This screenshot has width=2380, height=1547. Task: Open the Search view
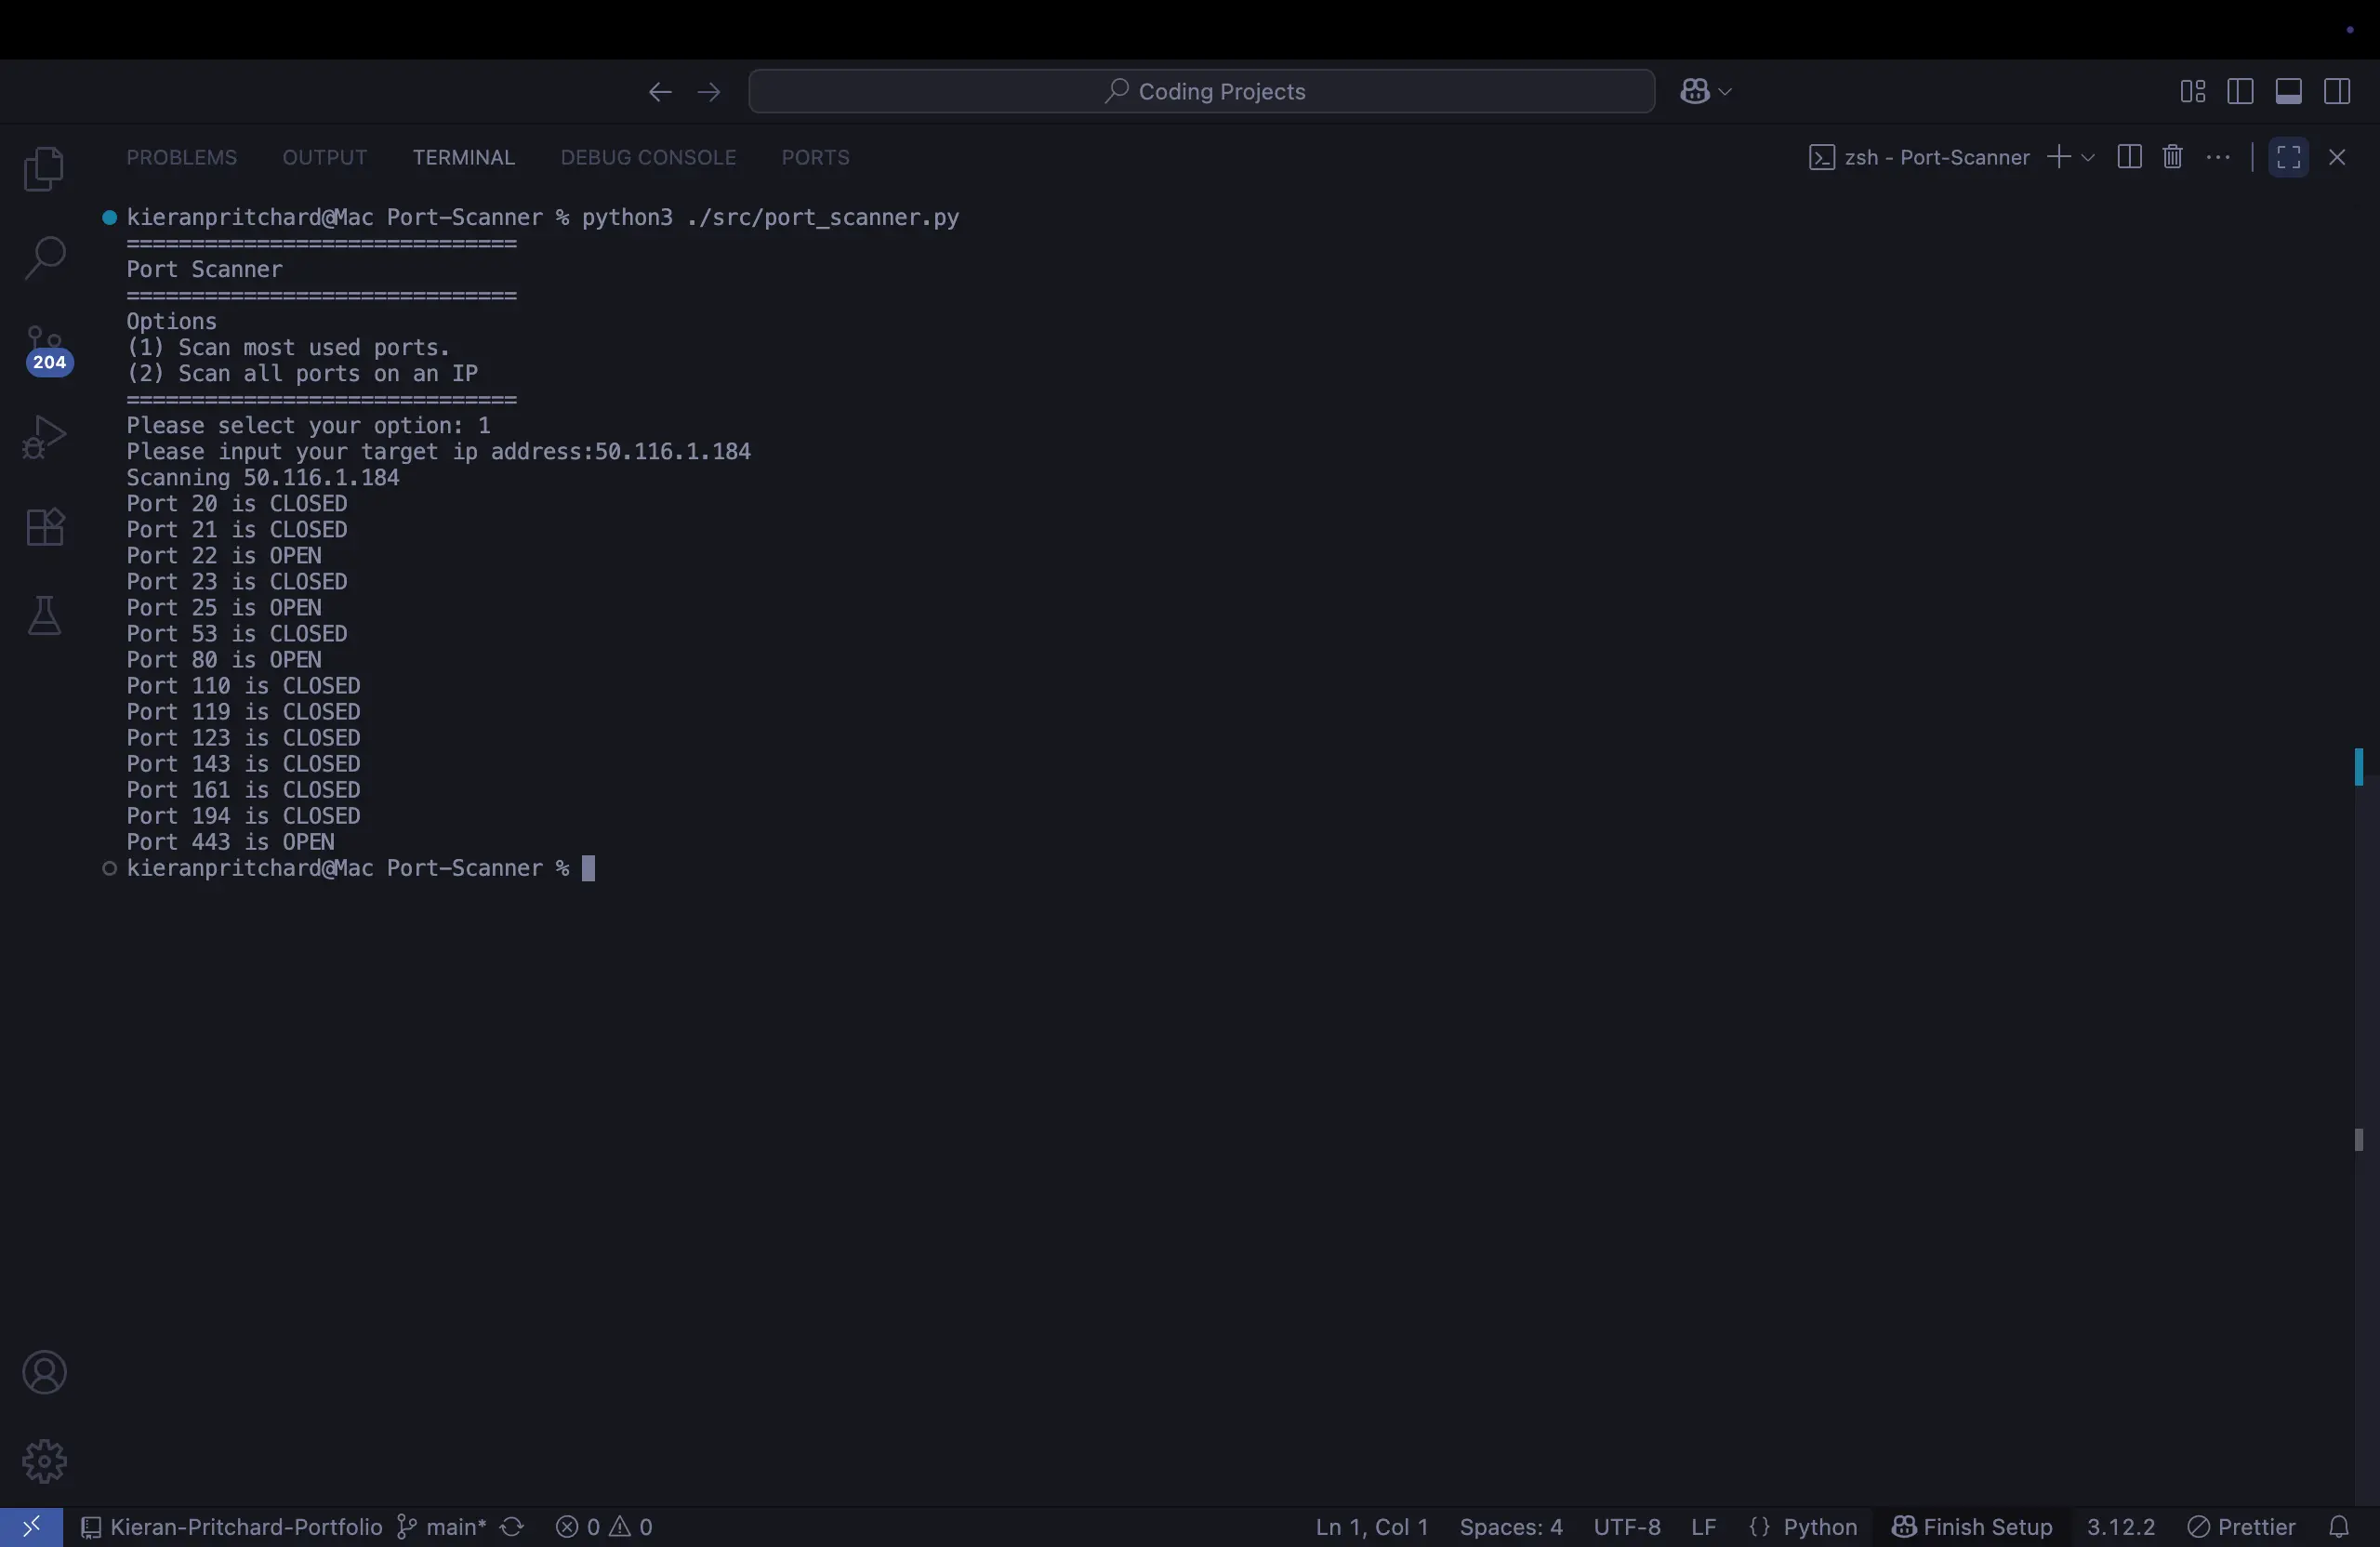[x=44, y=257]
